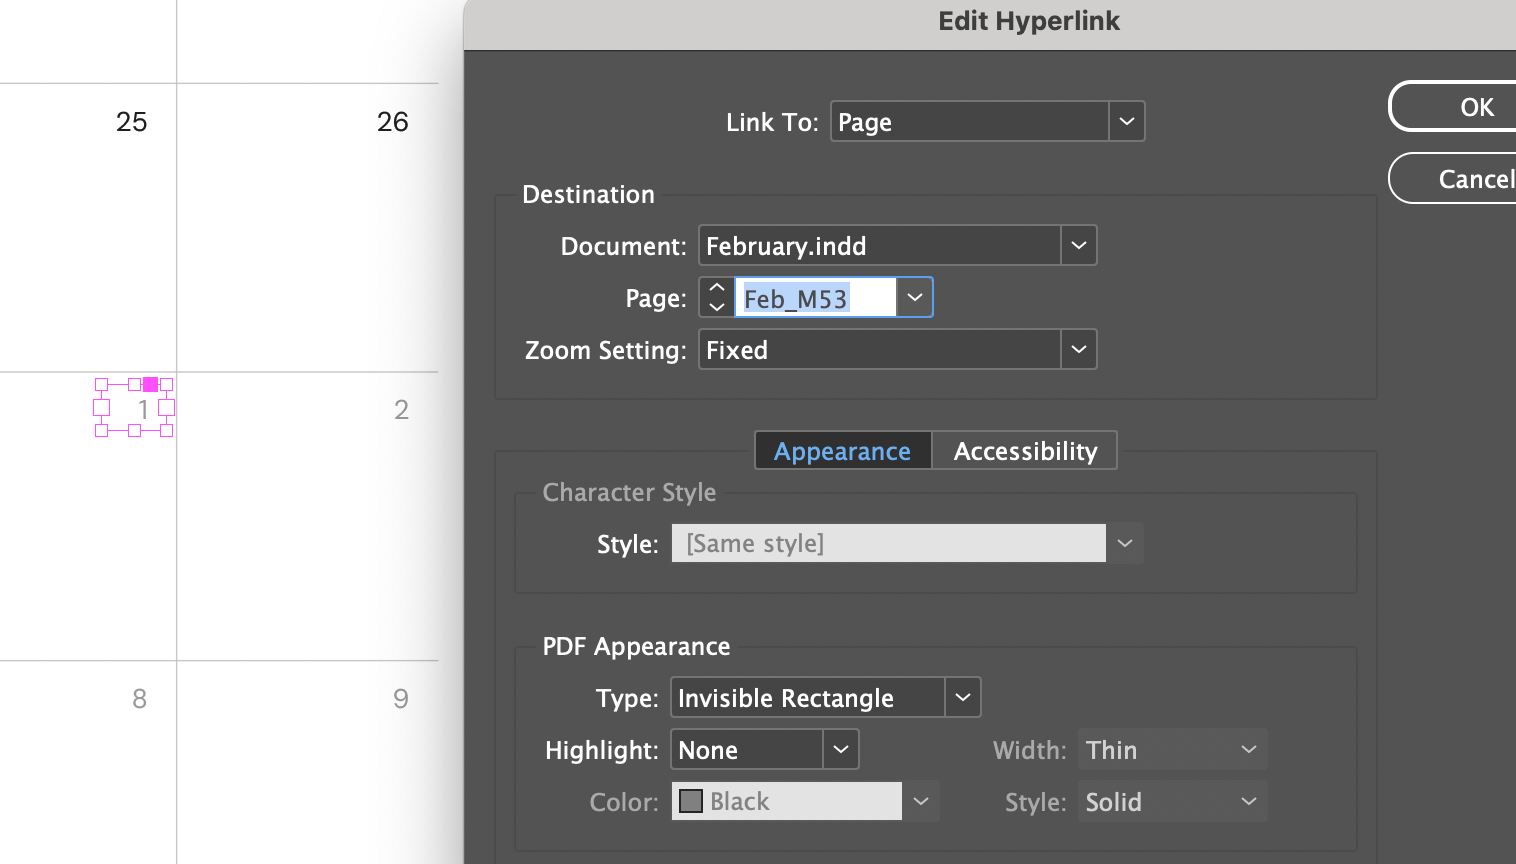The width and height of the screenshot is (1516, 864).
Task: Open the PDF Appearance Type dropdown
Action: click(x=961, y=697)
